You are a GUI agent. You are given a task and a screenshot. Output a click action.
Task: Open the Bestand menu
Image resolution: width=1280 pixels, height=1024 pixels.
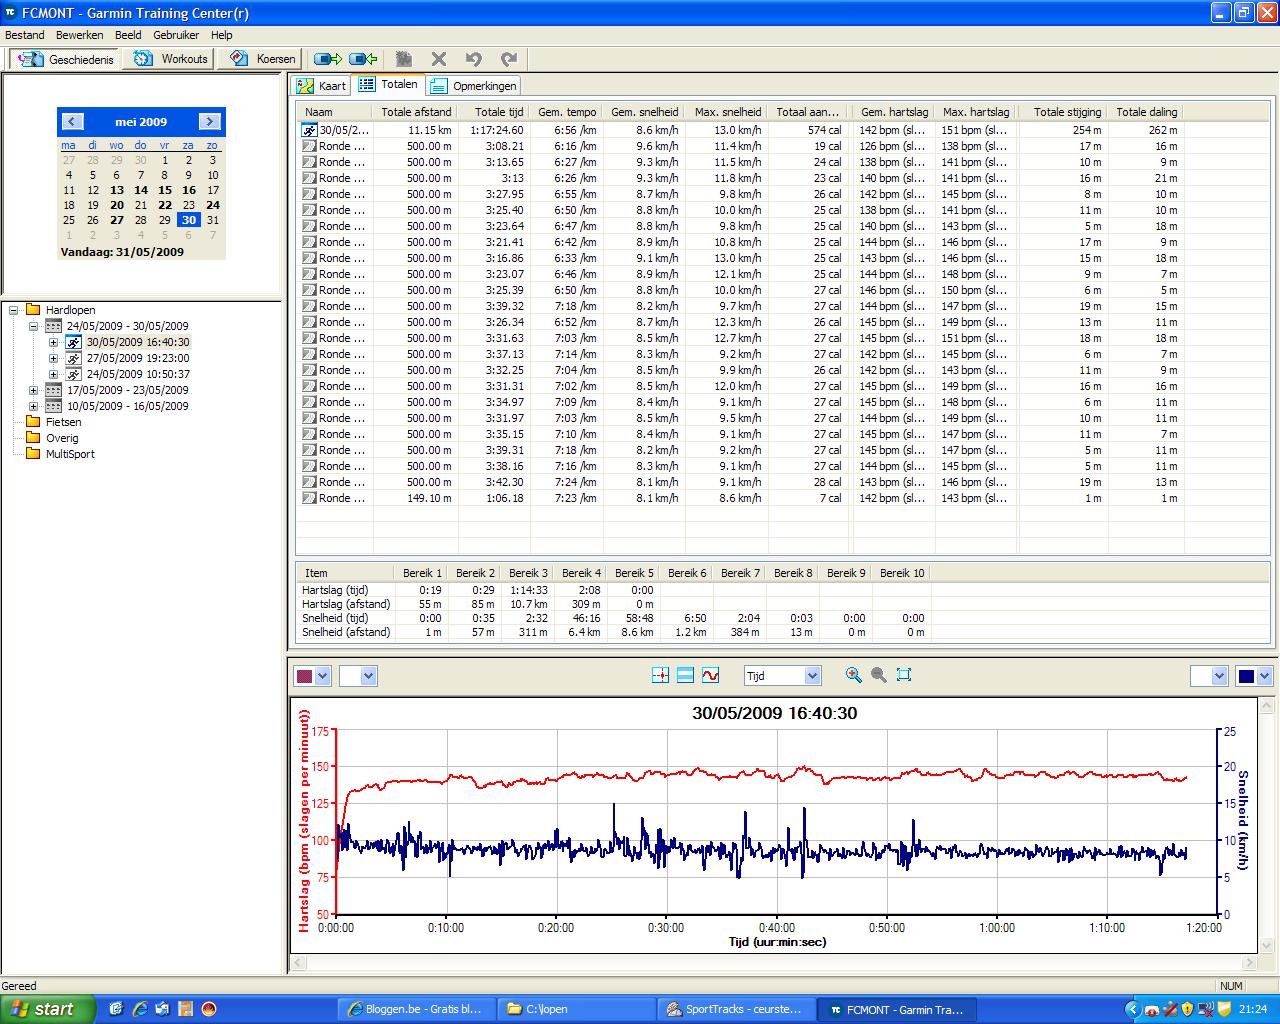25,35
